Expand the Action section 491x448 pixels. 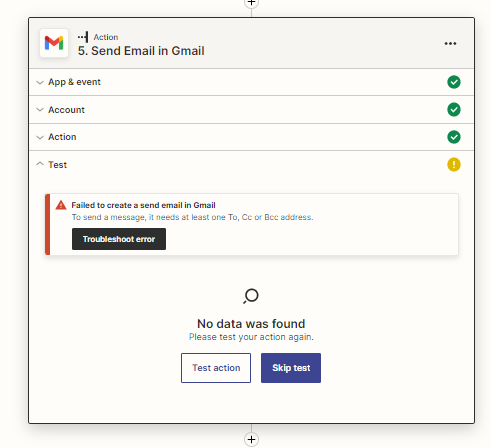click(x=251, y=137)
